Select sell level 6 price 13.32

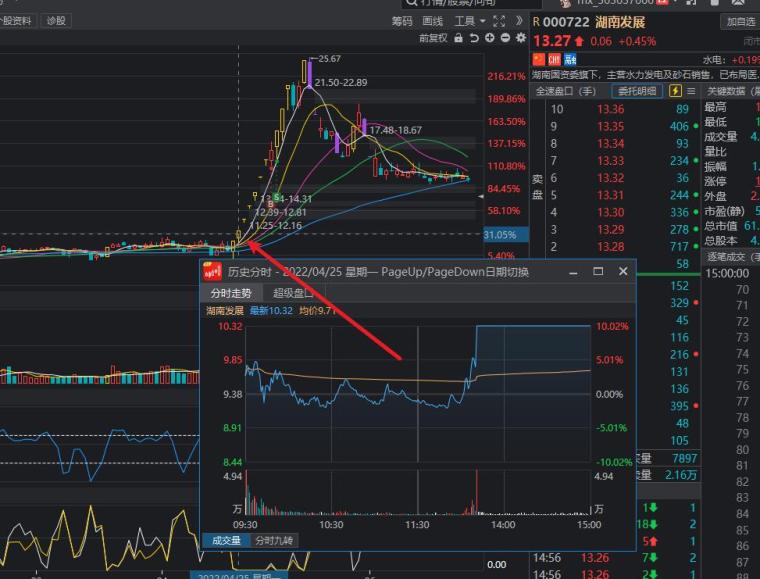pos(610,178)
